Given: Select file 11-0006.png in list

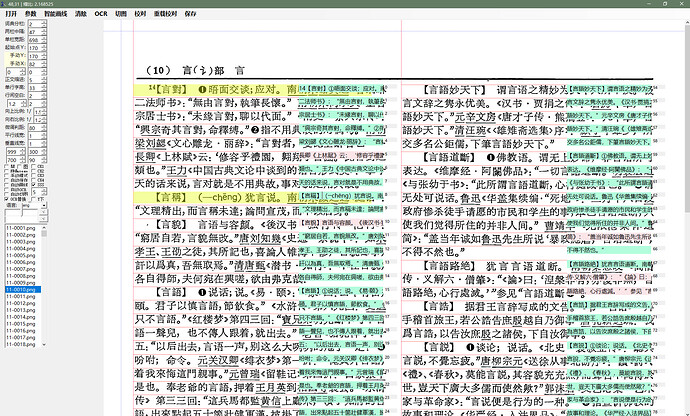Looking at the screenshot, I should click(21, 262).
